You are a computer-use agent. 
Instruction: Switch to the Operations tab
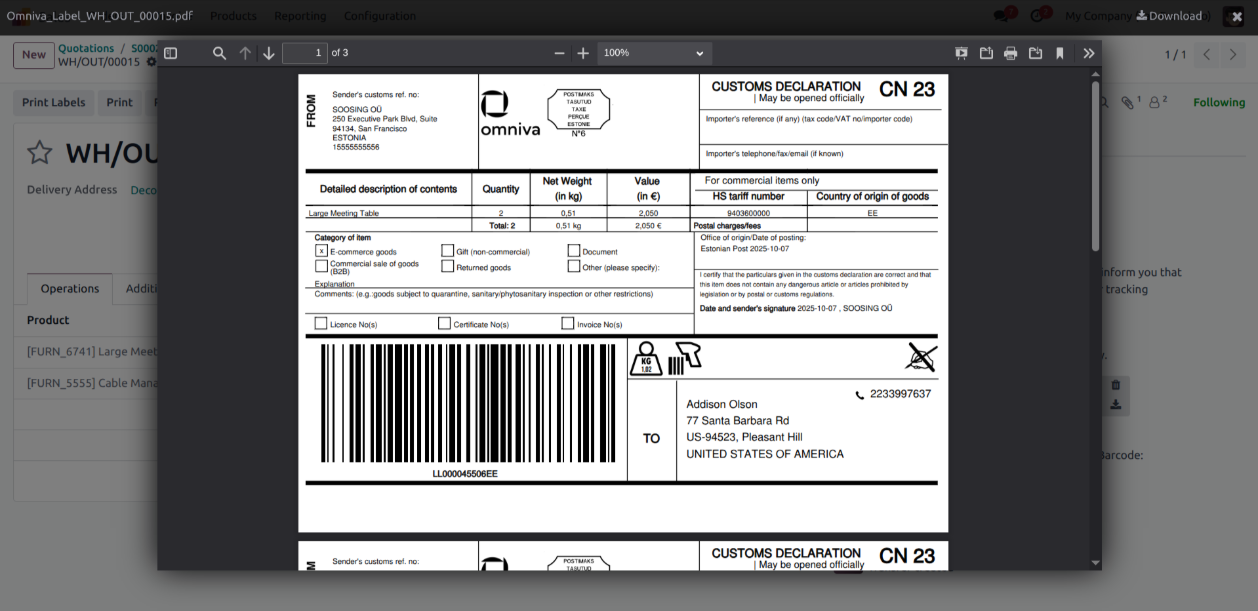click(70, 288)
